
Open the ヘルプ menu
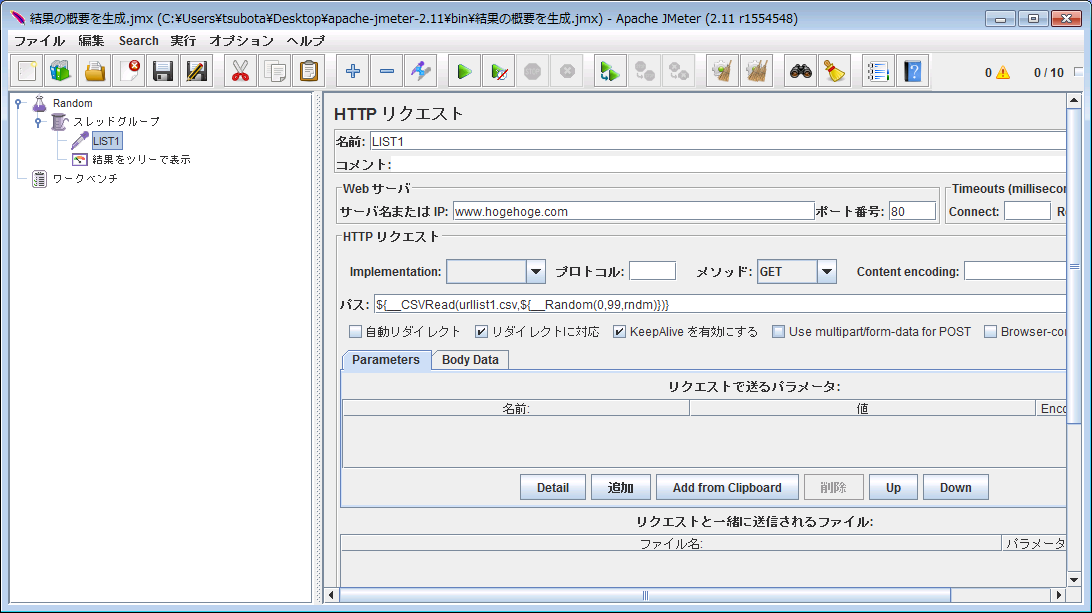point(306,40)
